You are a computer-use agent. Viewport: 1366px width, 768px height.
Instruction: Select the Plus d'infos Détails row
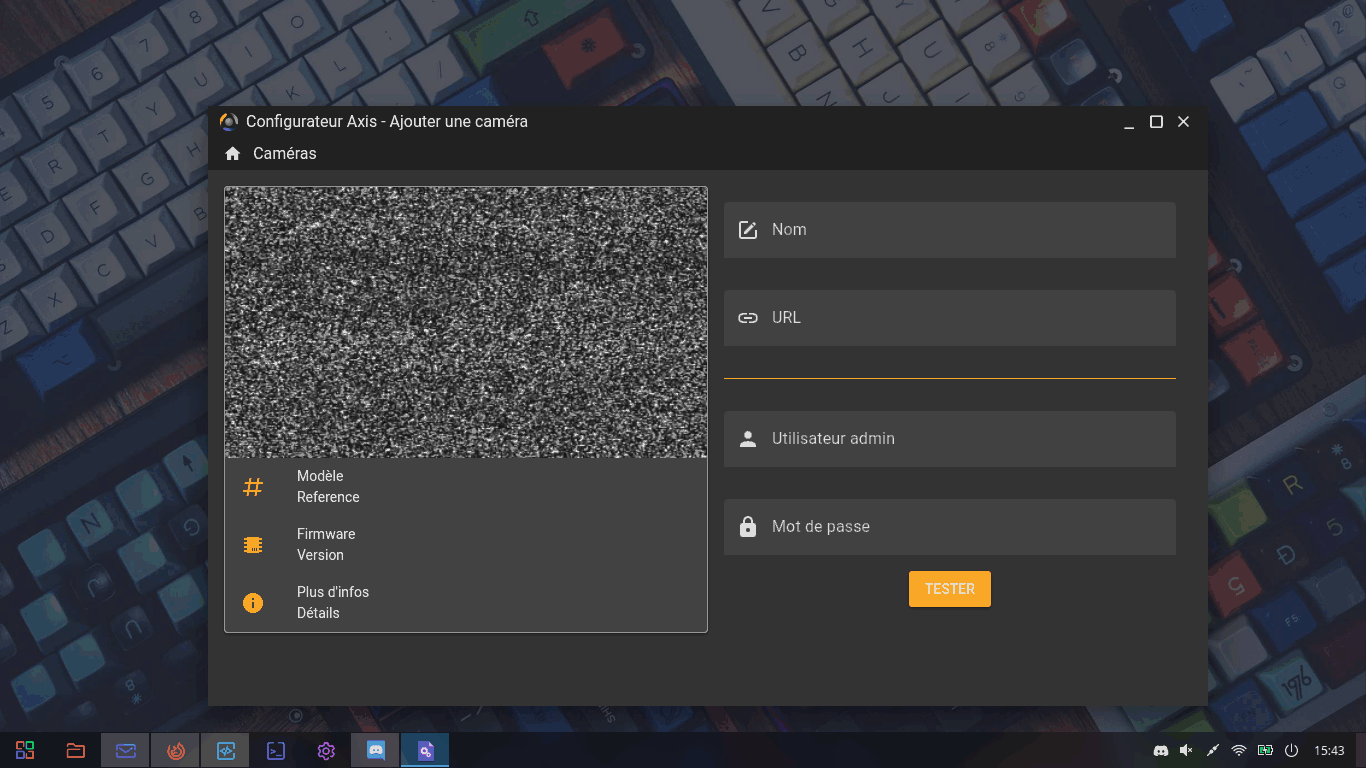tap(466, 603)
